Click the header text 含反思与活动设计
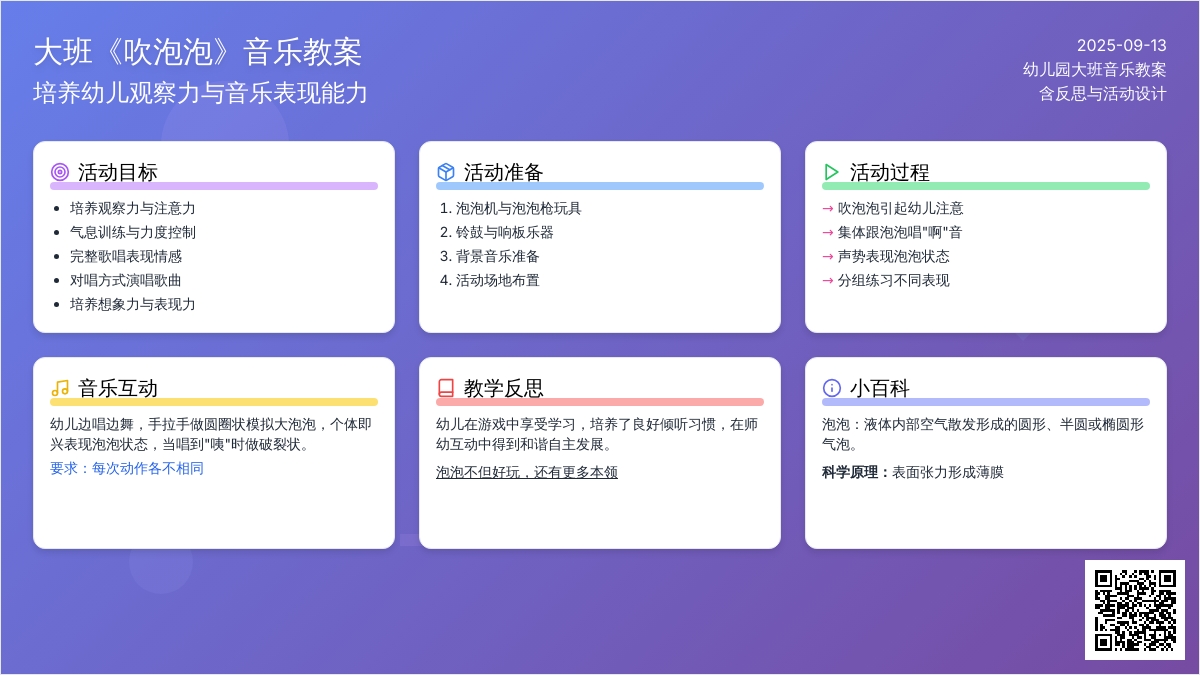 (x=1102, y=94)
